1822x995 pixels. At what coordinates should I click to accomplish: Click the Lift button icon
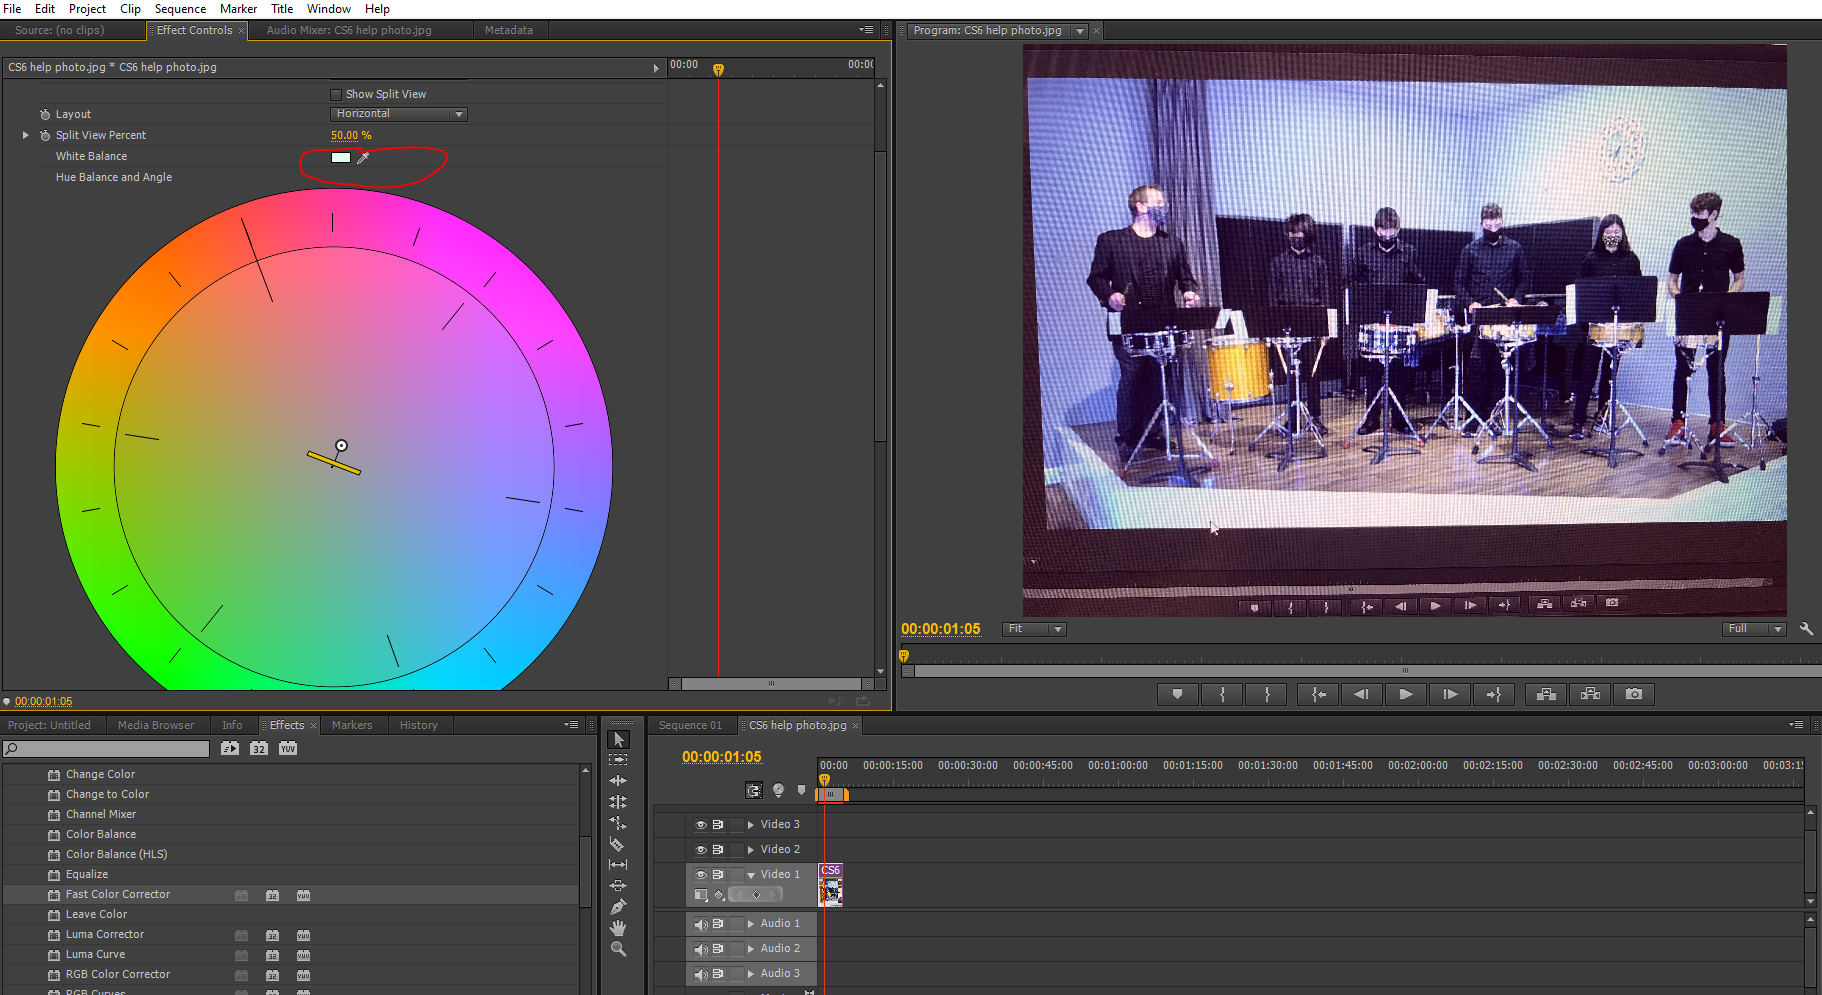point(1546,694)
